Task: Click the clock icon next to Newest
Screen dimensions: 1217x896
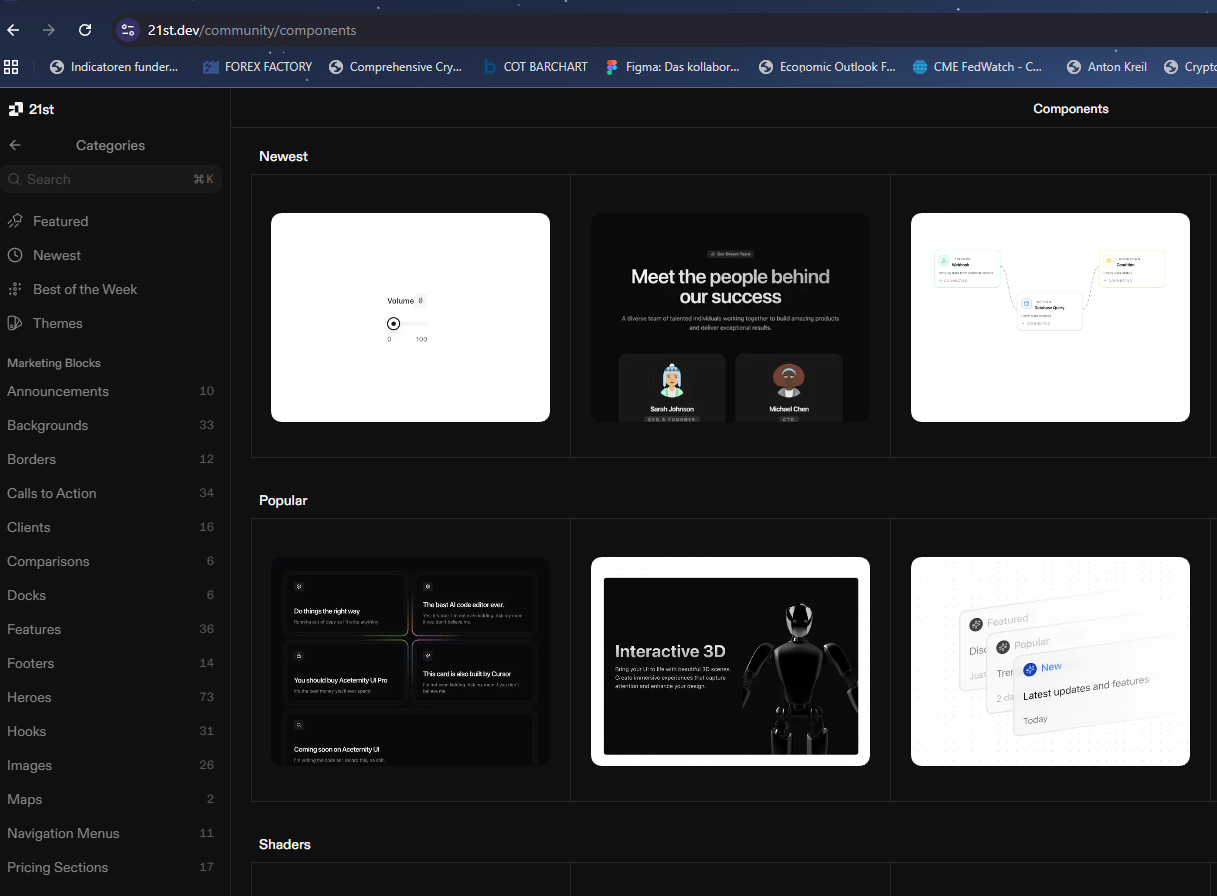Action: [14, 255]
